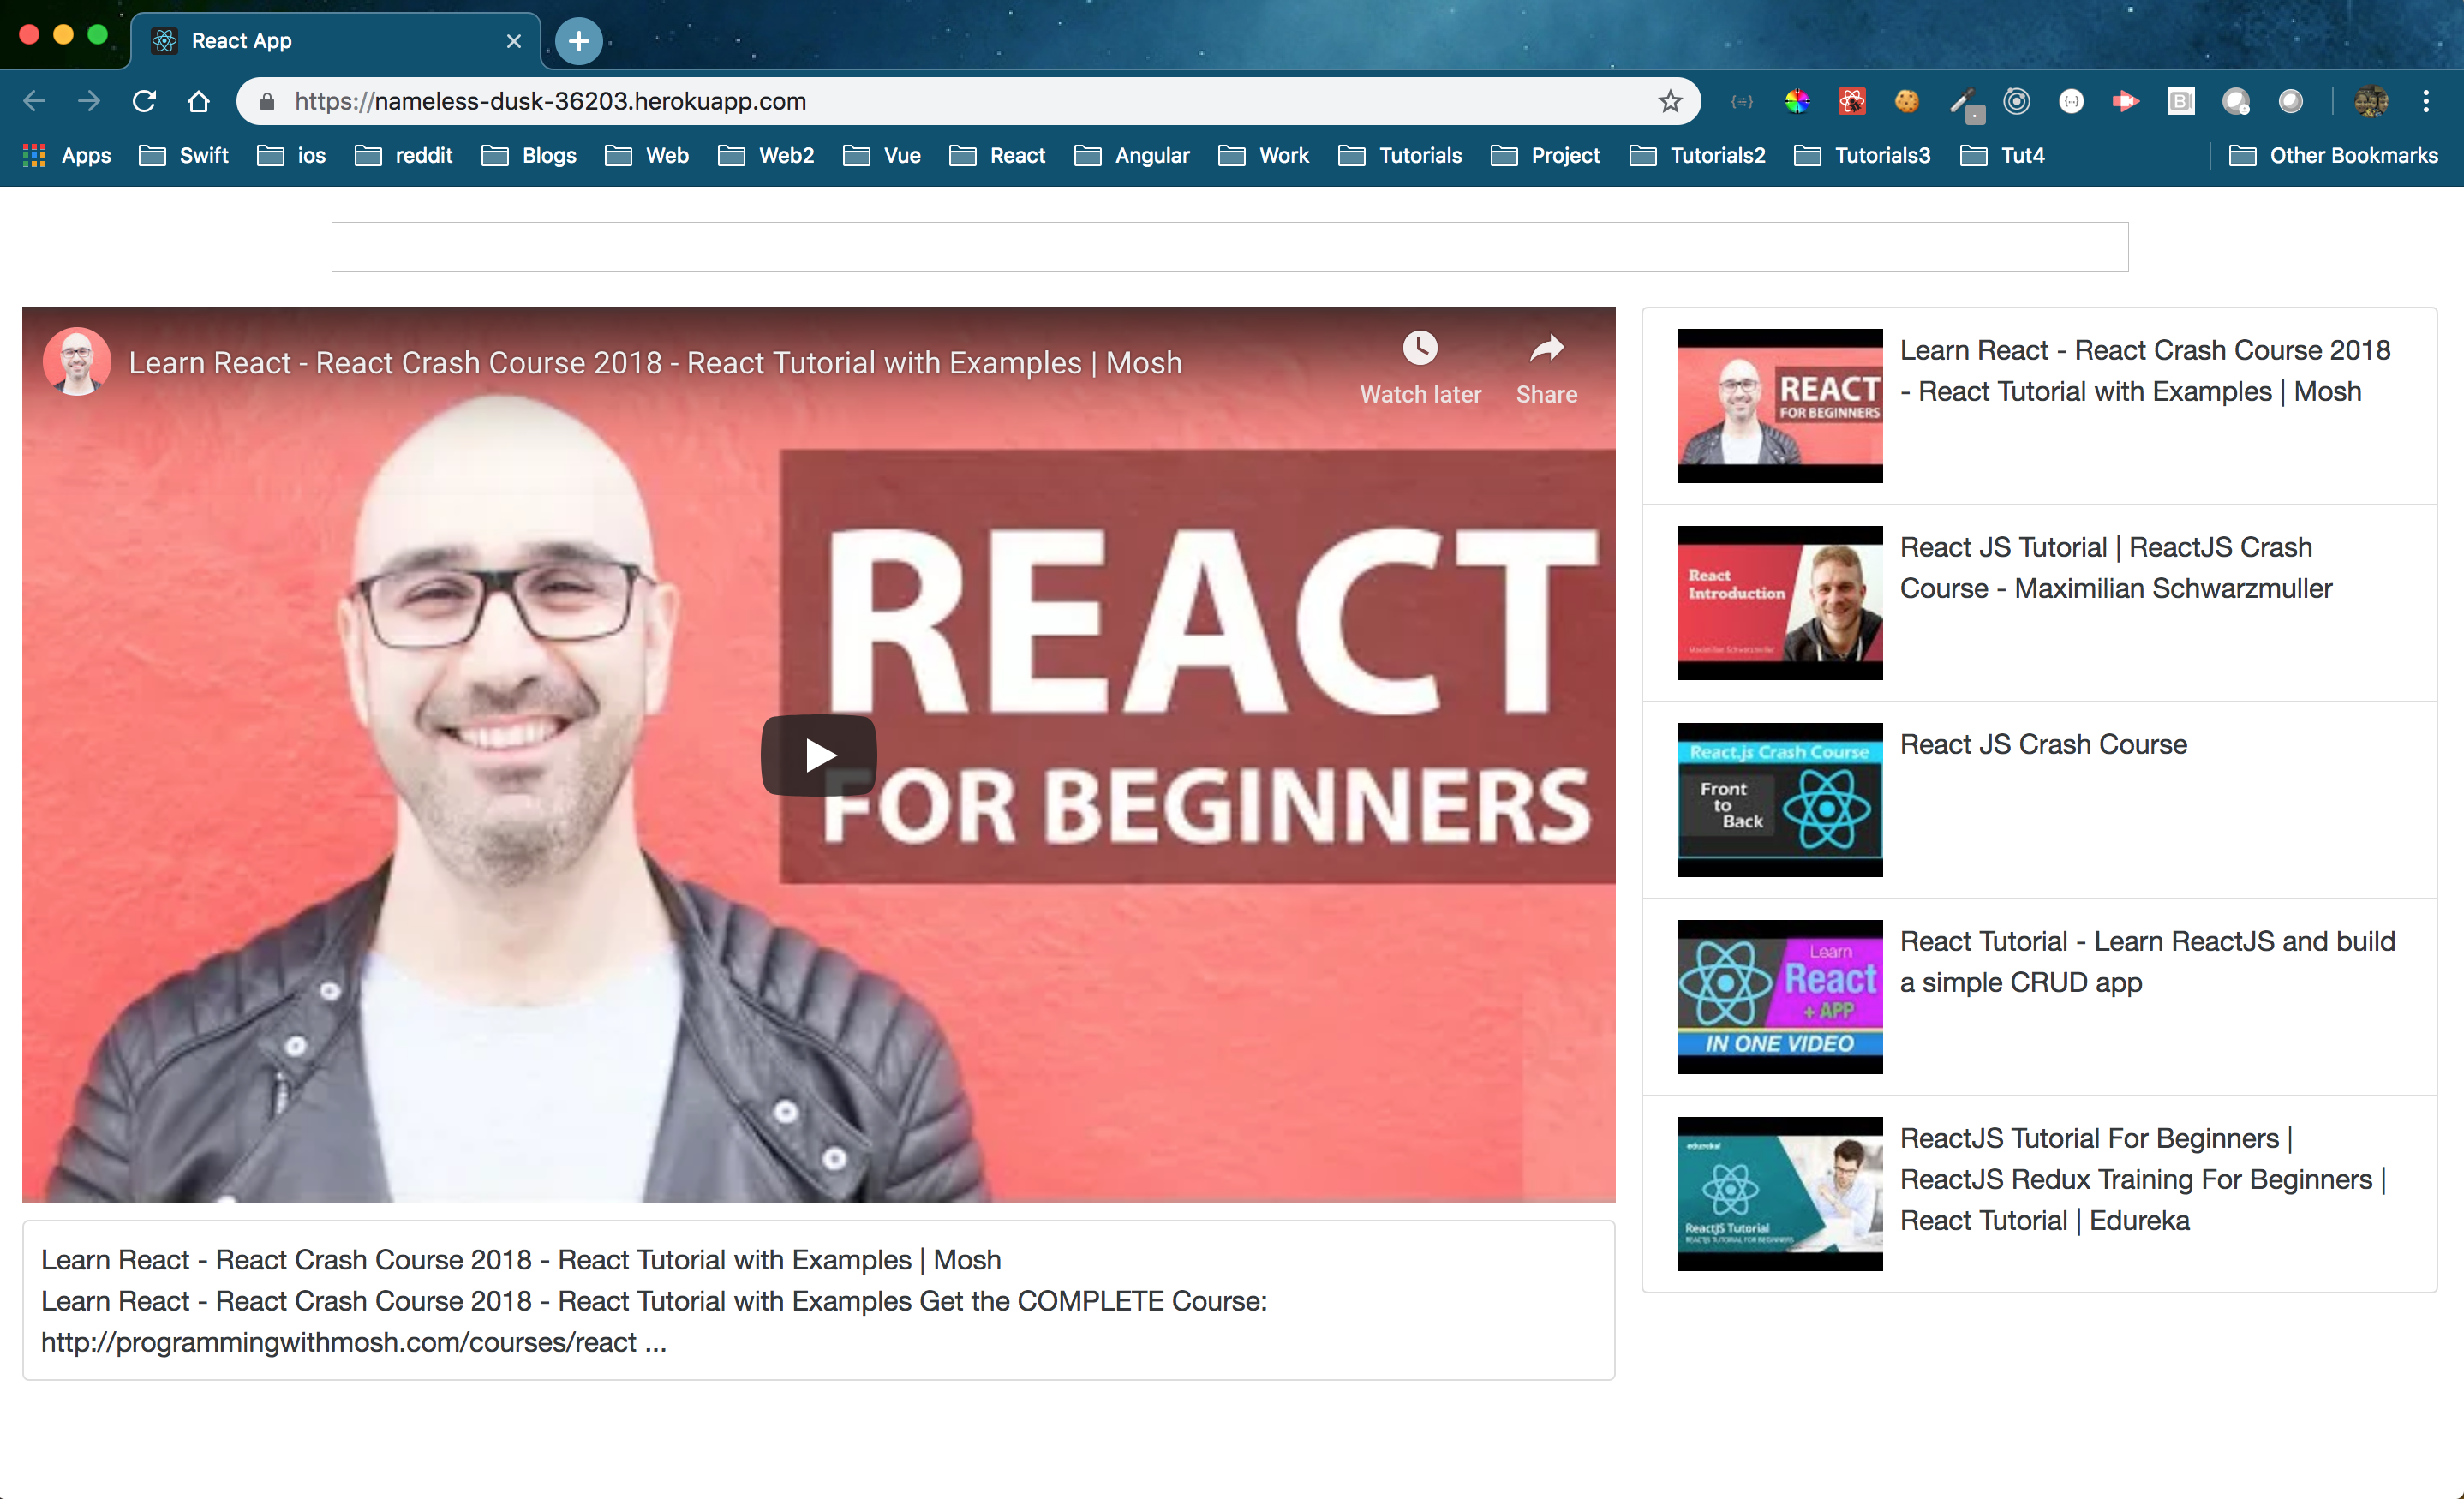Open the cookie editor extension

[1906, 101]
